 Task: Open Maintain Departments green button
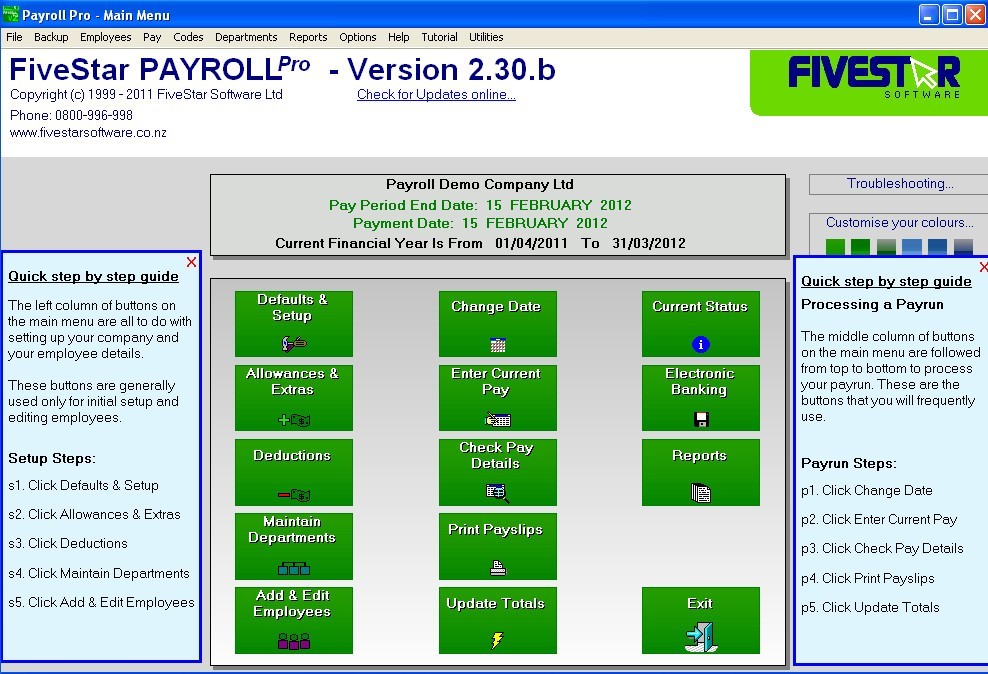[294, 546]
